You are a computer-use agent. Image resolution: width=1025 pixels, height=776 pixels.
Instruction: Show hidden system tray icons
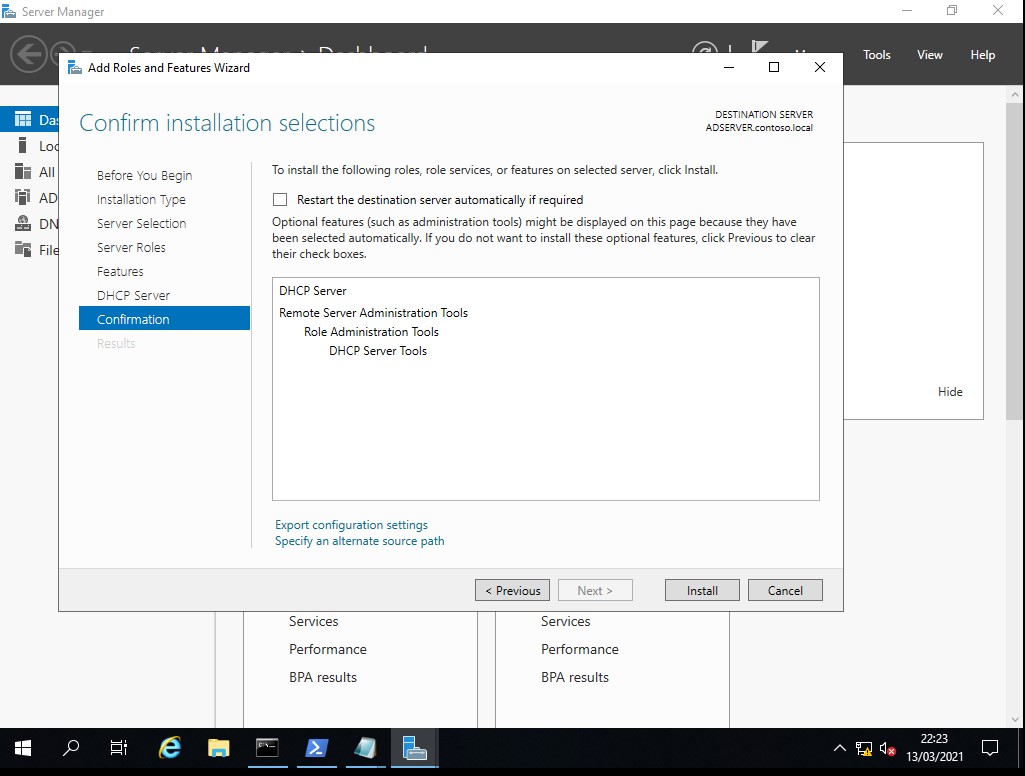tap(839, 748)
